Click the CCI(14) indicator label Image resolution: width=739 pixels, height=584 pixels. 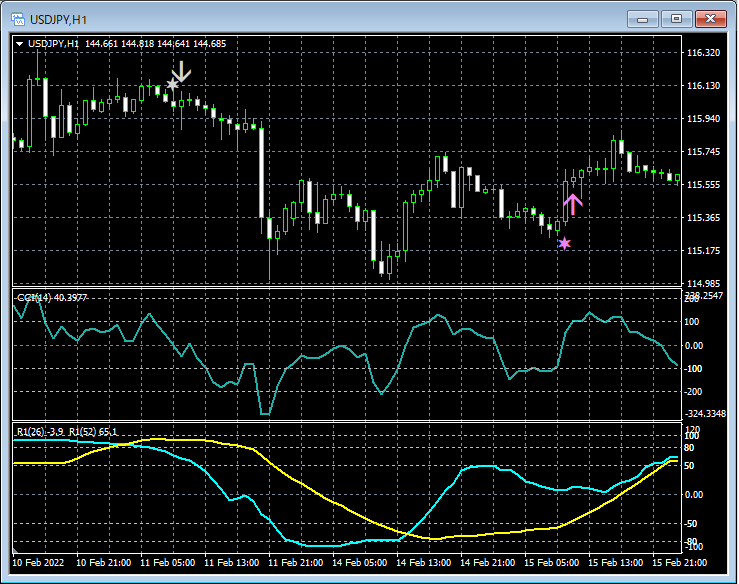coord(52,297)
